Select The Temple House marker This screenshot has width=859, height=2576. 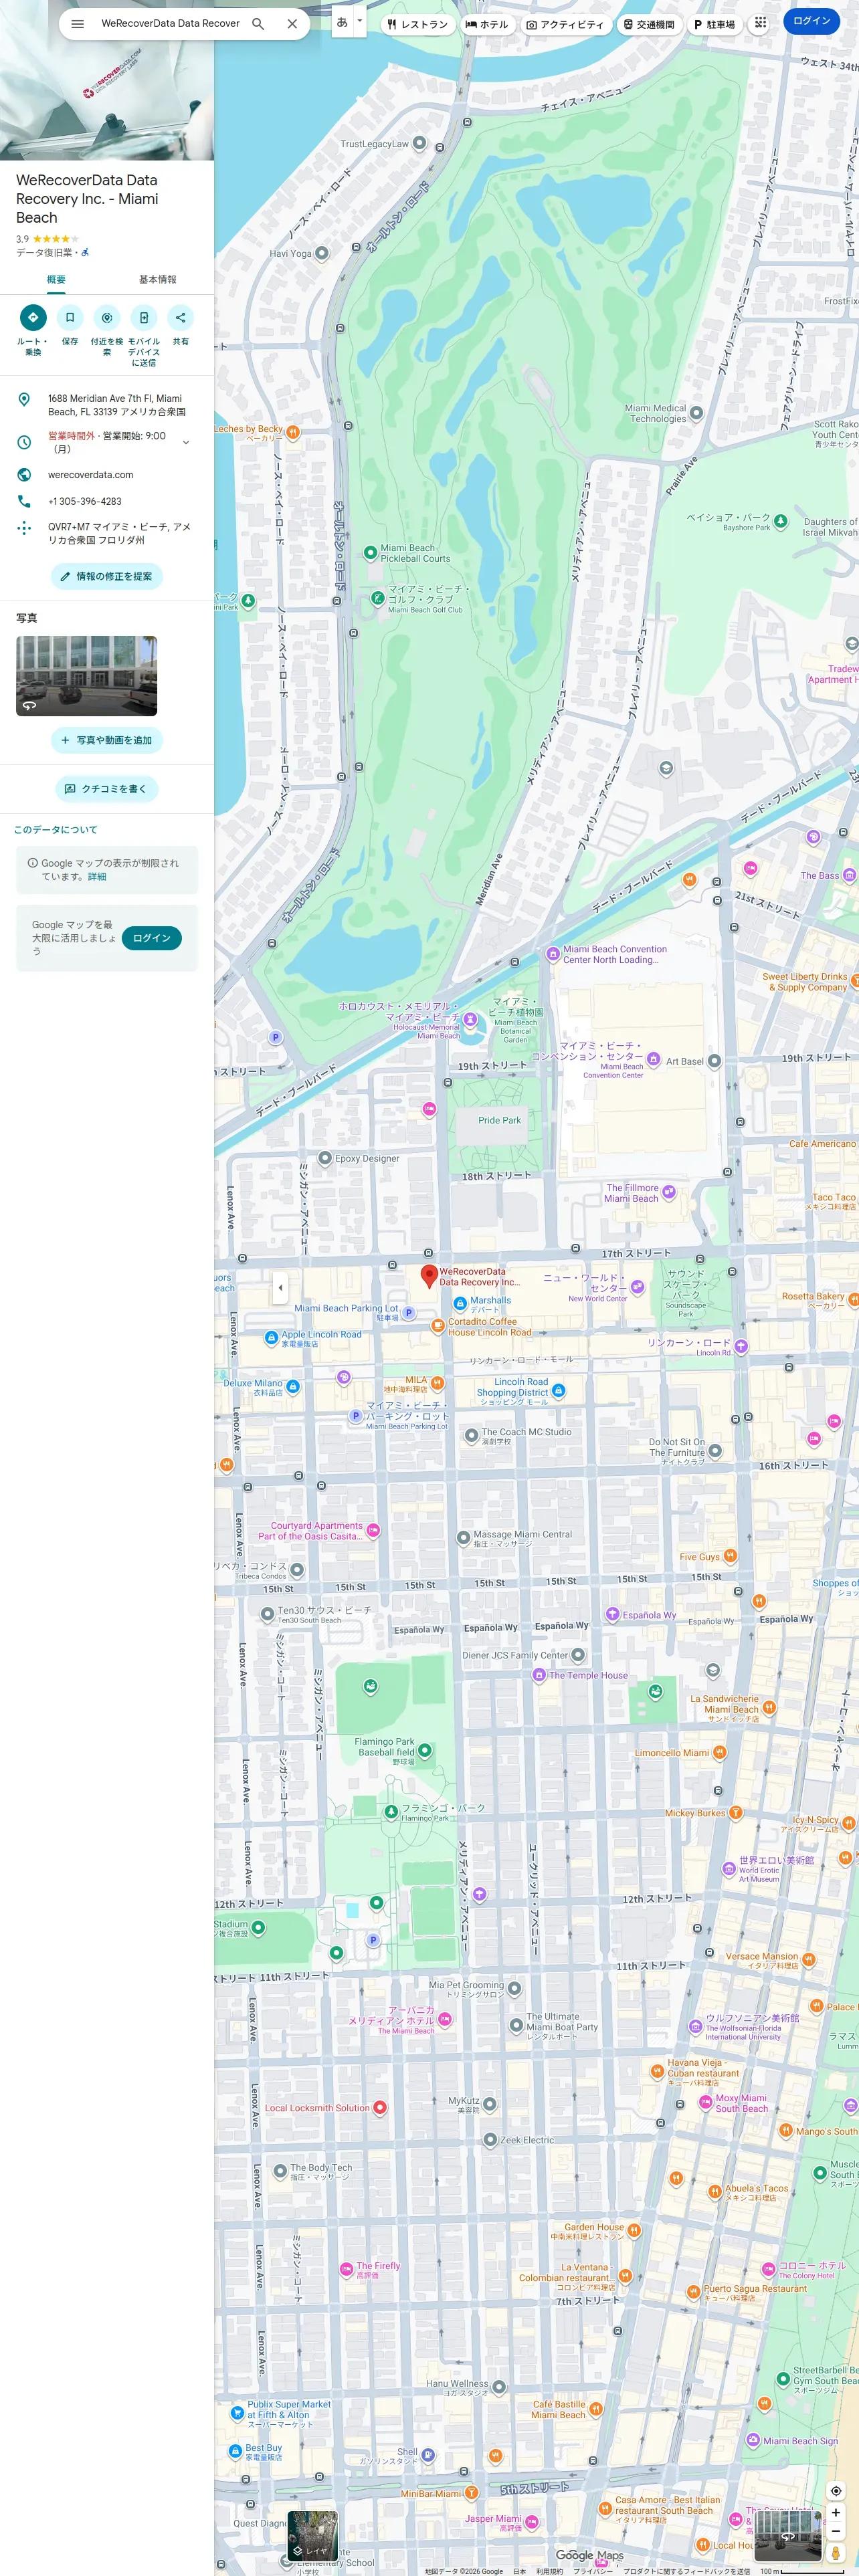[540, 1675]
